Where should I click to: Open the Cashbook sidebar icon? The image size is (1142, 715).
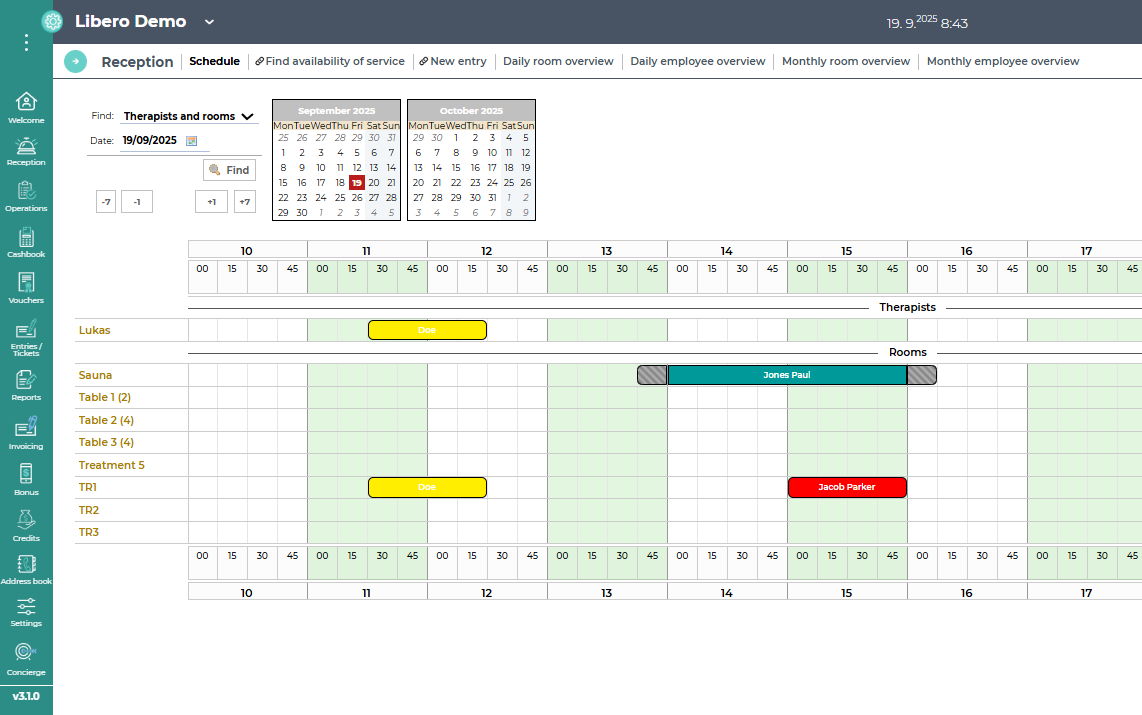26,242
